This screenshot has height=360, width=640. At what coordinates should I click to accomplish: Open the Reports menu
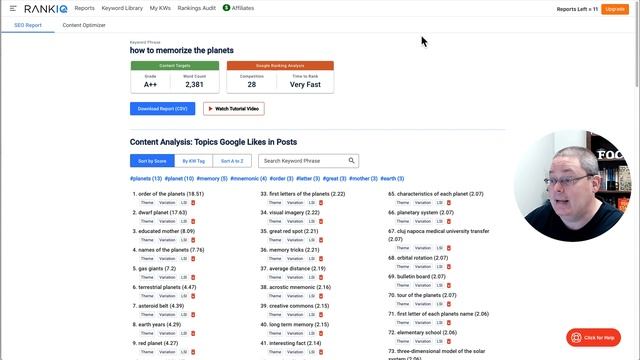coord(84,8)
